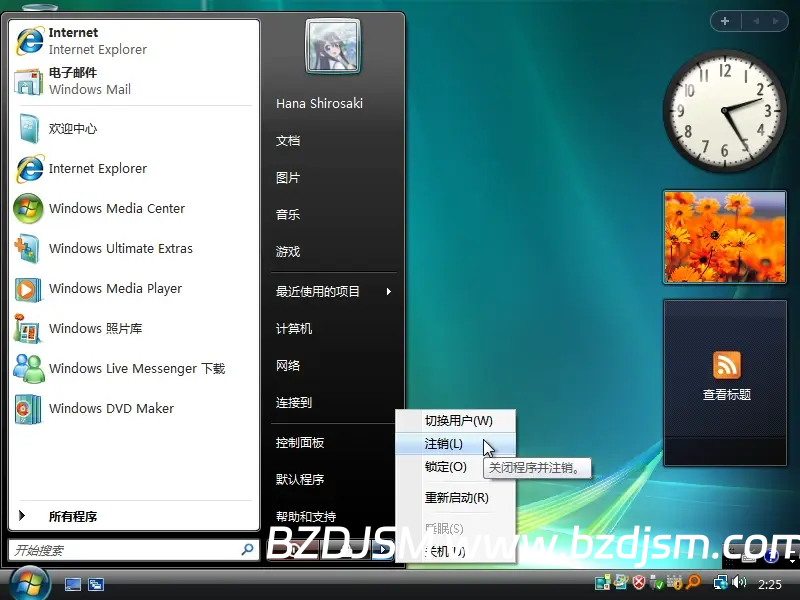Click the orange flowers slideshow gadget
Viewport: 800px width, 600px height.
(x=724, y=237)
